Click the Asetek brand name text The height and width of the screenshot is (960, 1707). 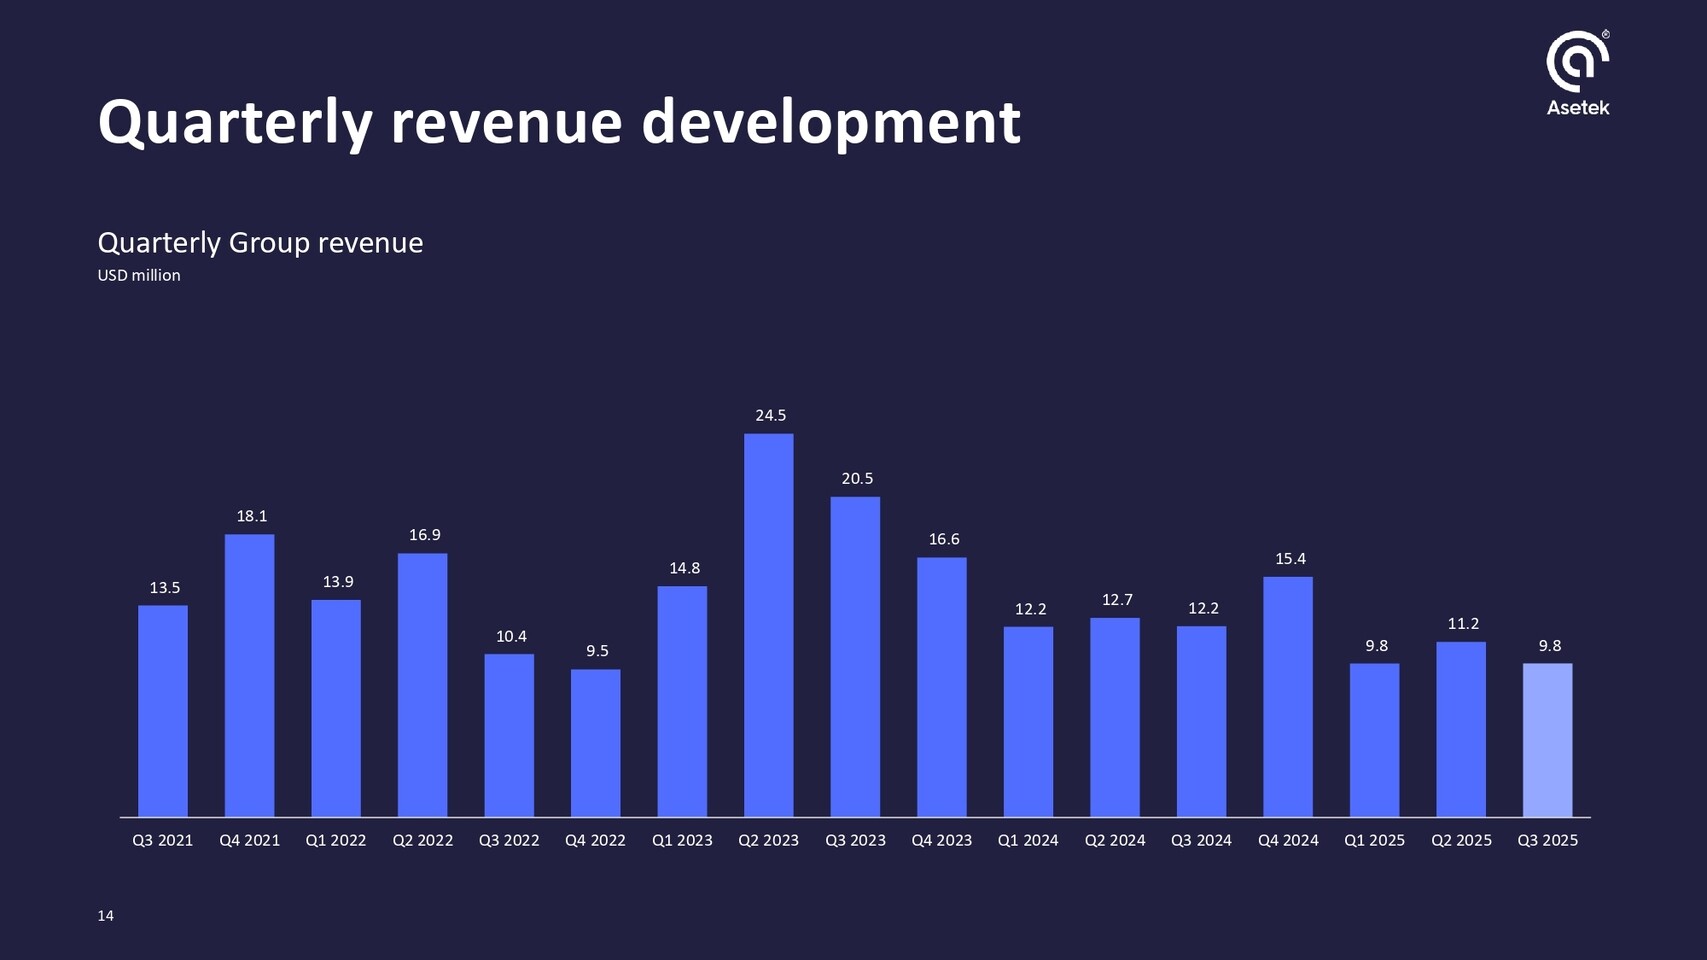pyautogui.click(x=1577, y=108)
